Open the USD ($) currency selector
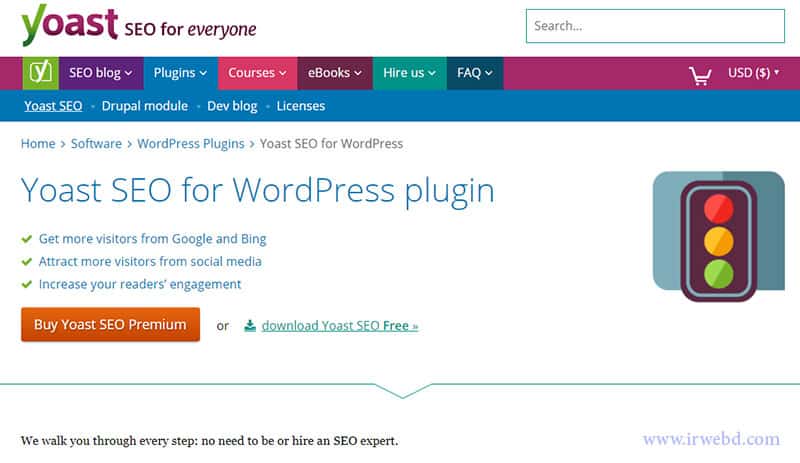This screenshot has height=463, width=800. [754, 72]
